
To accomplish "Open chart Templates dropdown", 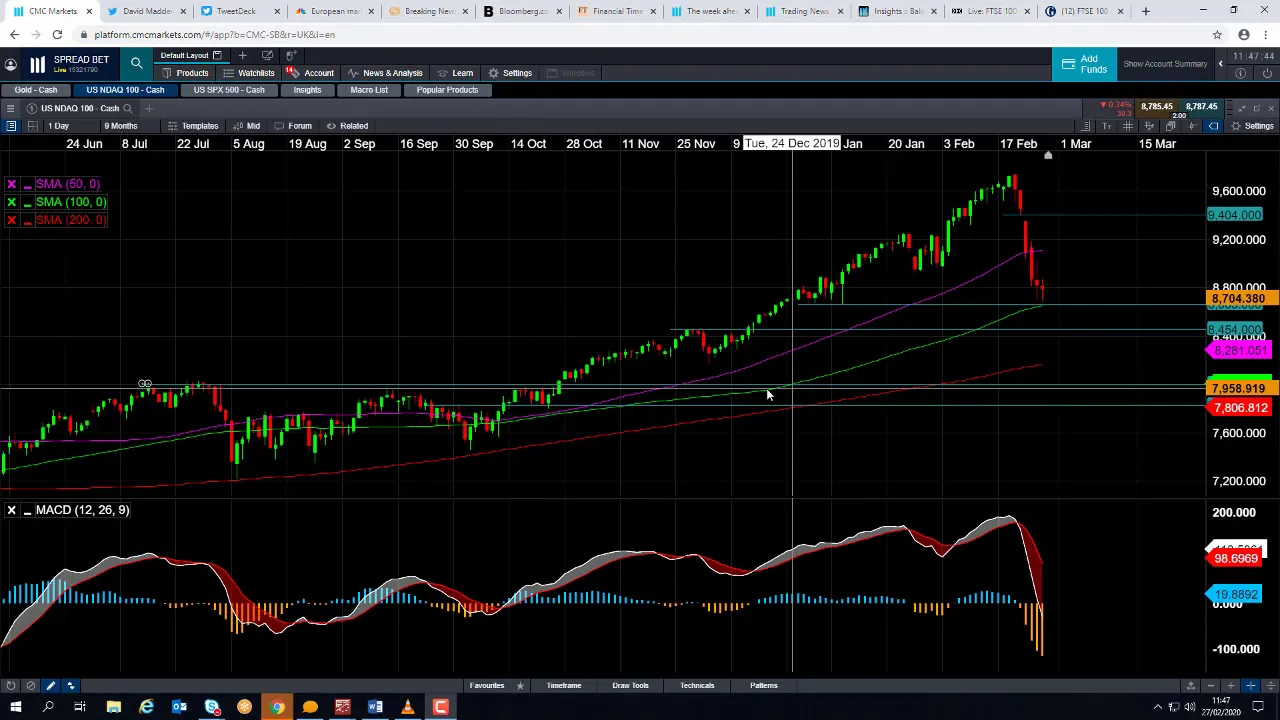I will click(192, 126).
